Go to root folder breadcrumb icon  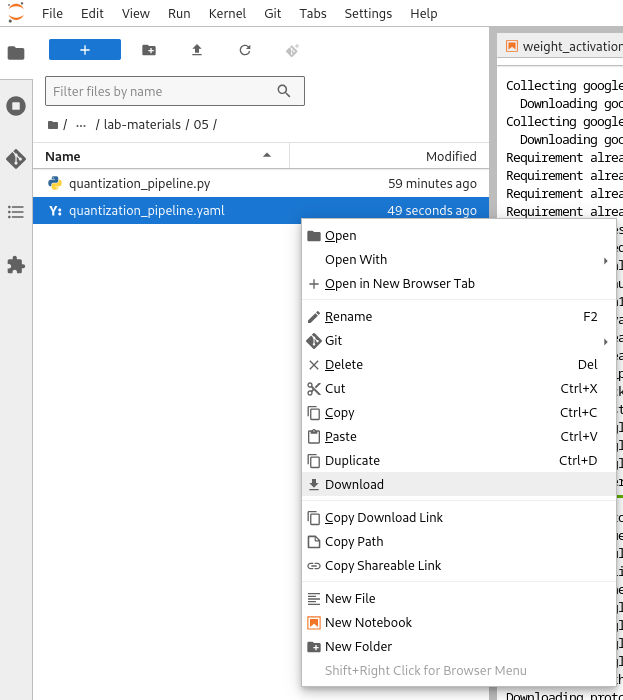click(x=53, y=125)
